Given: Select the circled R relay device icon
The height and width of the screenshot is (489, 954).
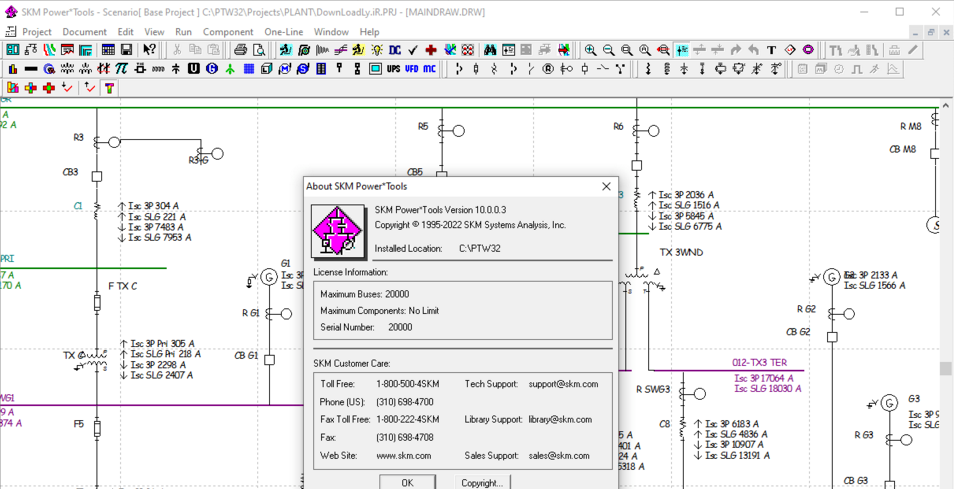Looking at the screenshot, I should tap(548, 69).
